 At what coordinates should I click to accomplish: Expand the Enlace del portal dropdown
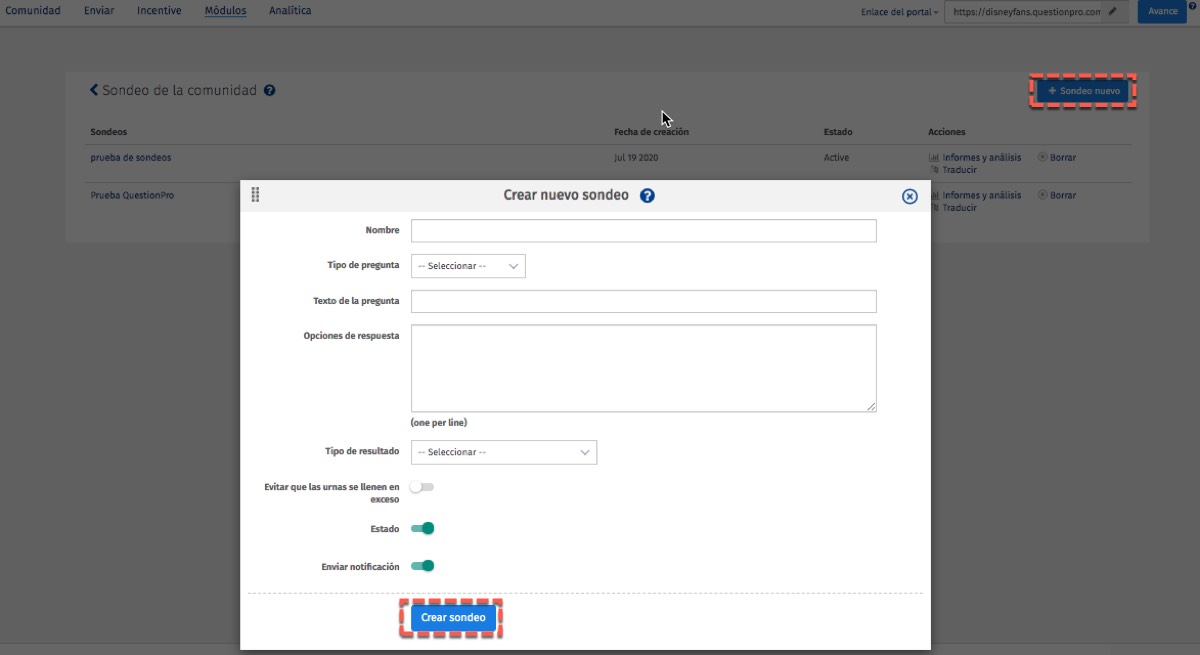click(x=899, y=12)
